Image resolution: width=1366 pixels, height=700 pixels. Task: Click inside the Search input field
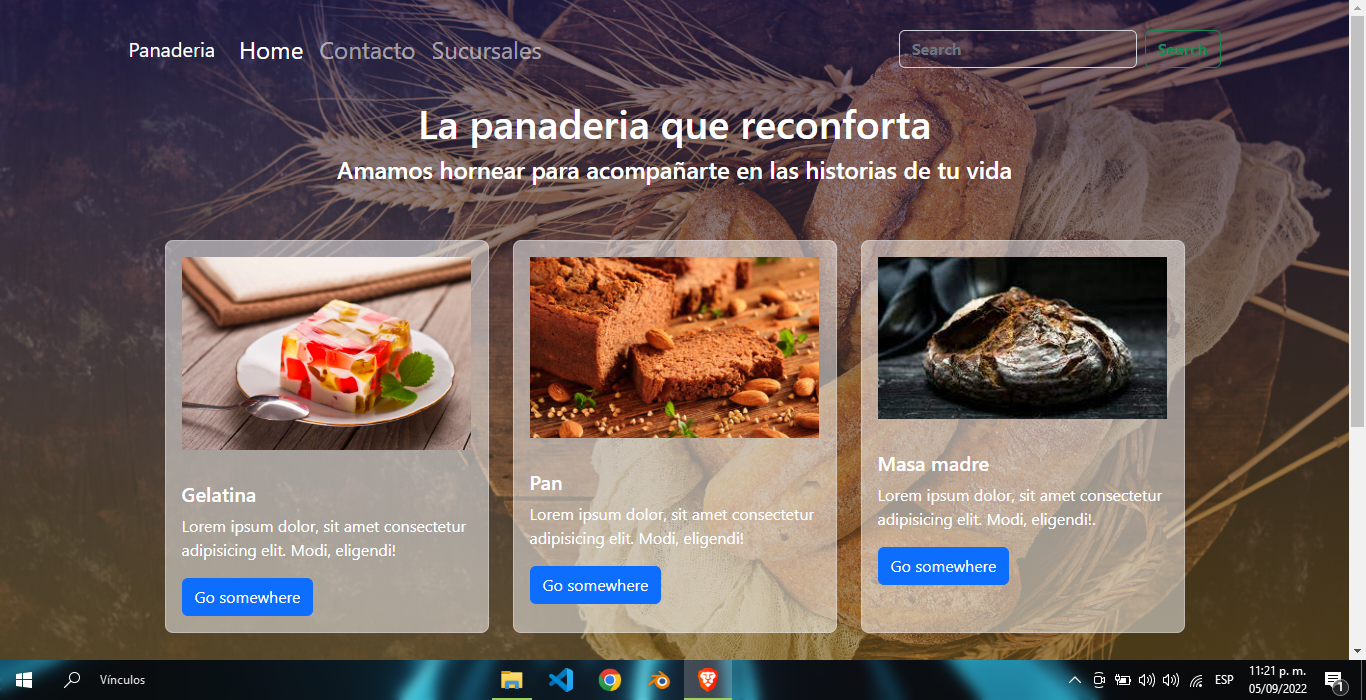(x=1017, y=48)
